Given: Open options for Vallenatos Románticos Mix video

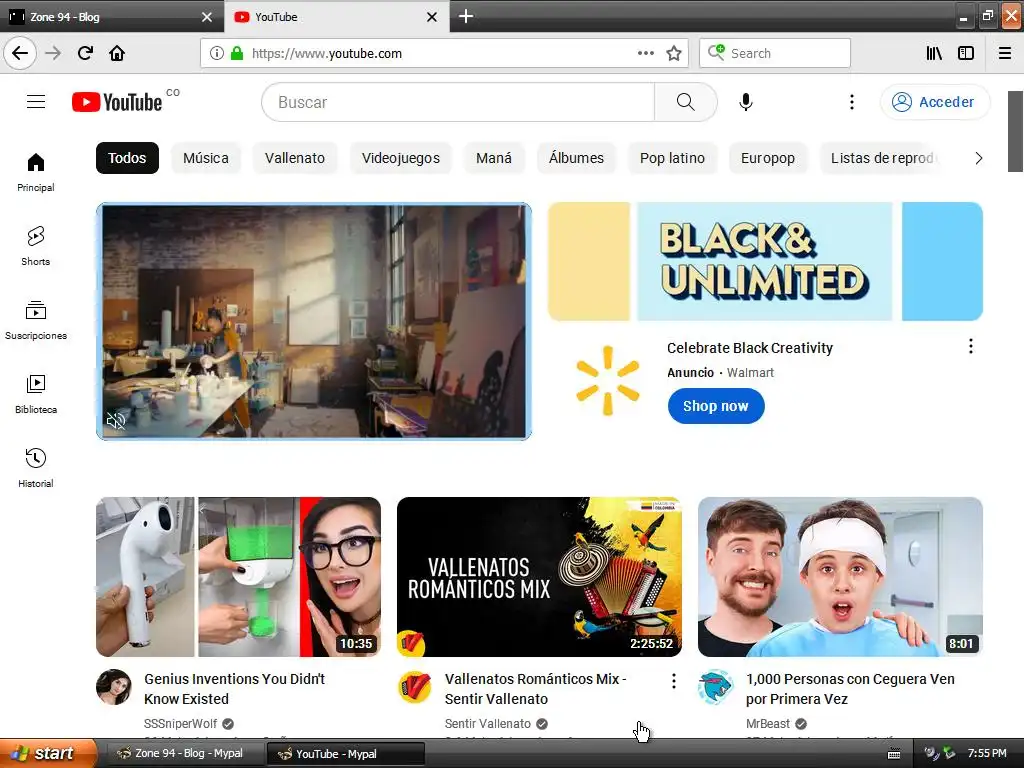Looking at the screenshot, I should tap(673, 681).
